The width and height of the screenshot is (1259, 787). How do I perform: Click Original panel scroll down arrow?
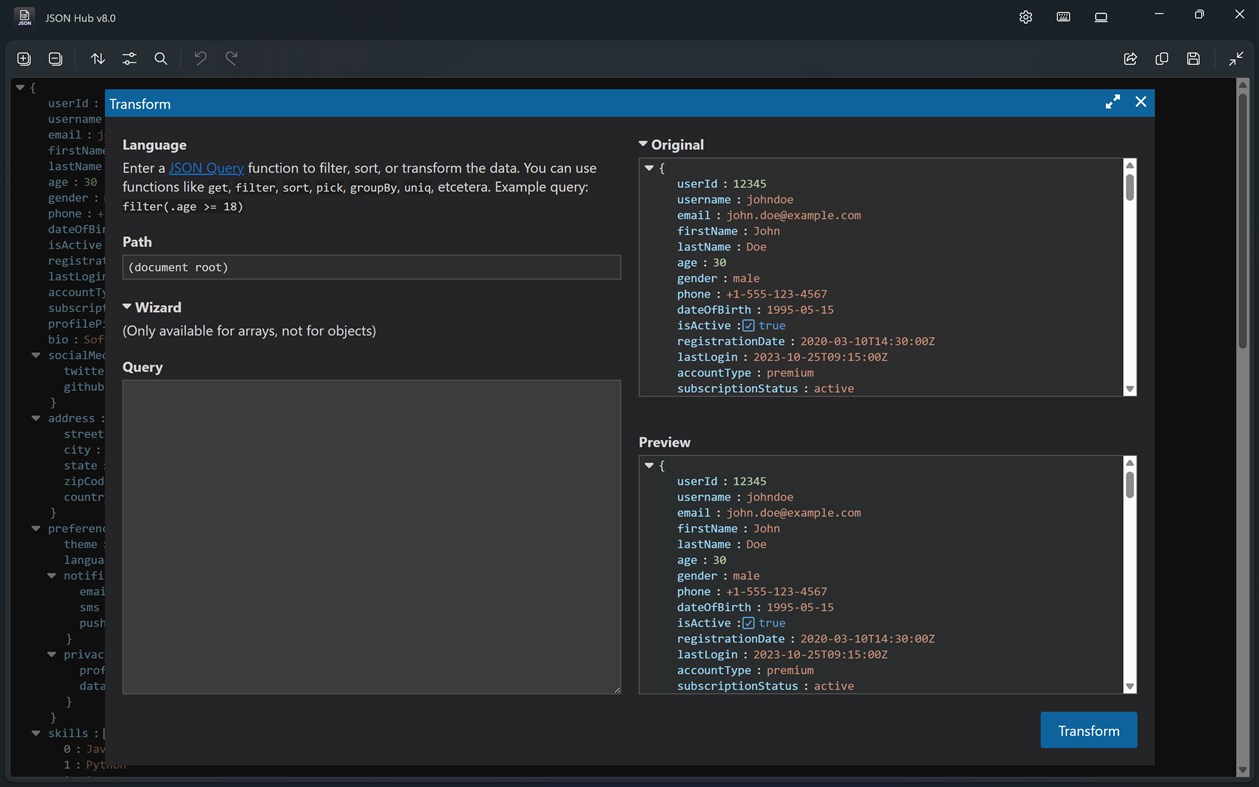click(x=1130, y=389)
